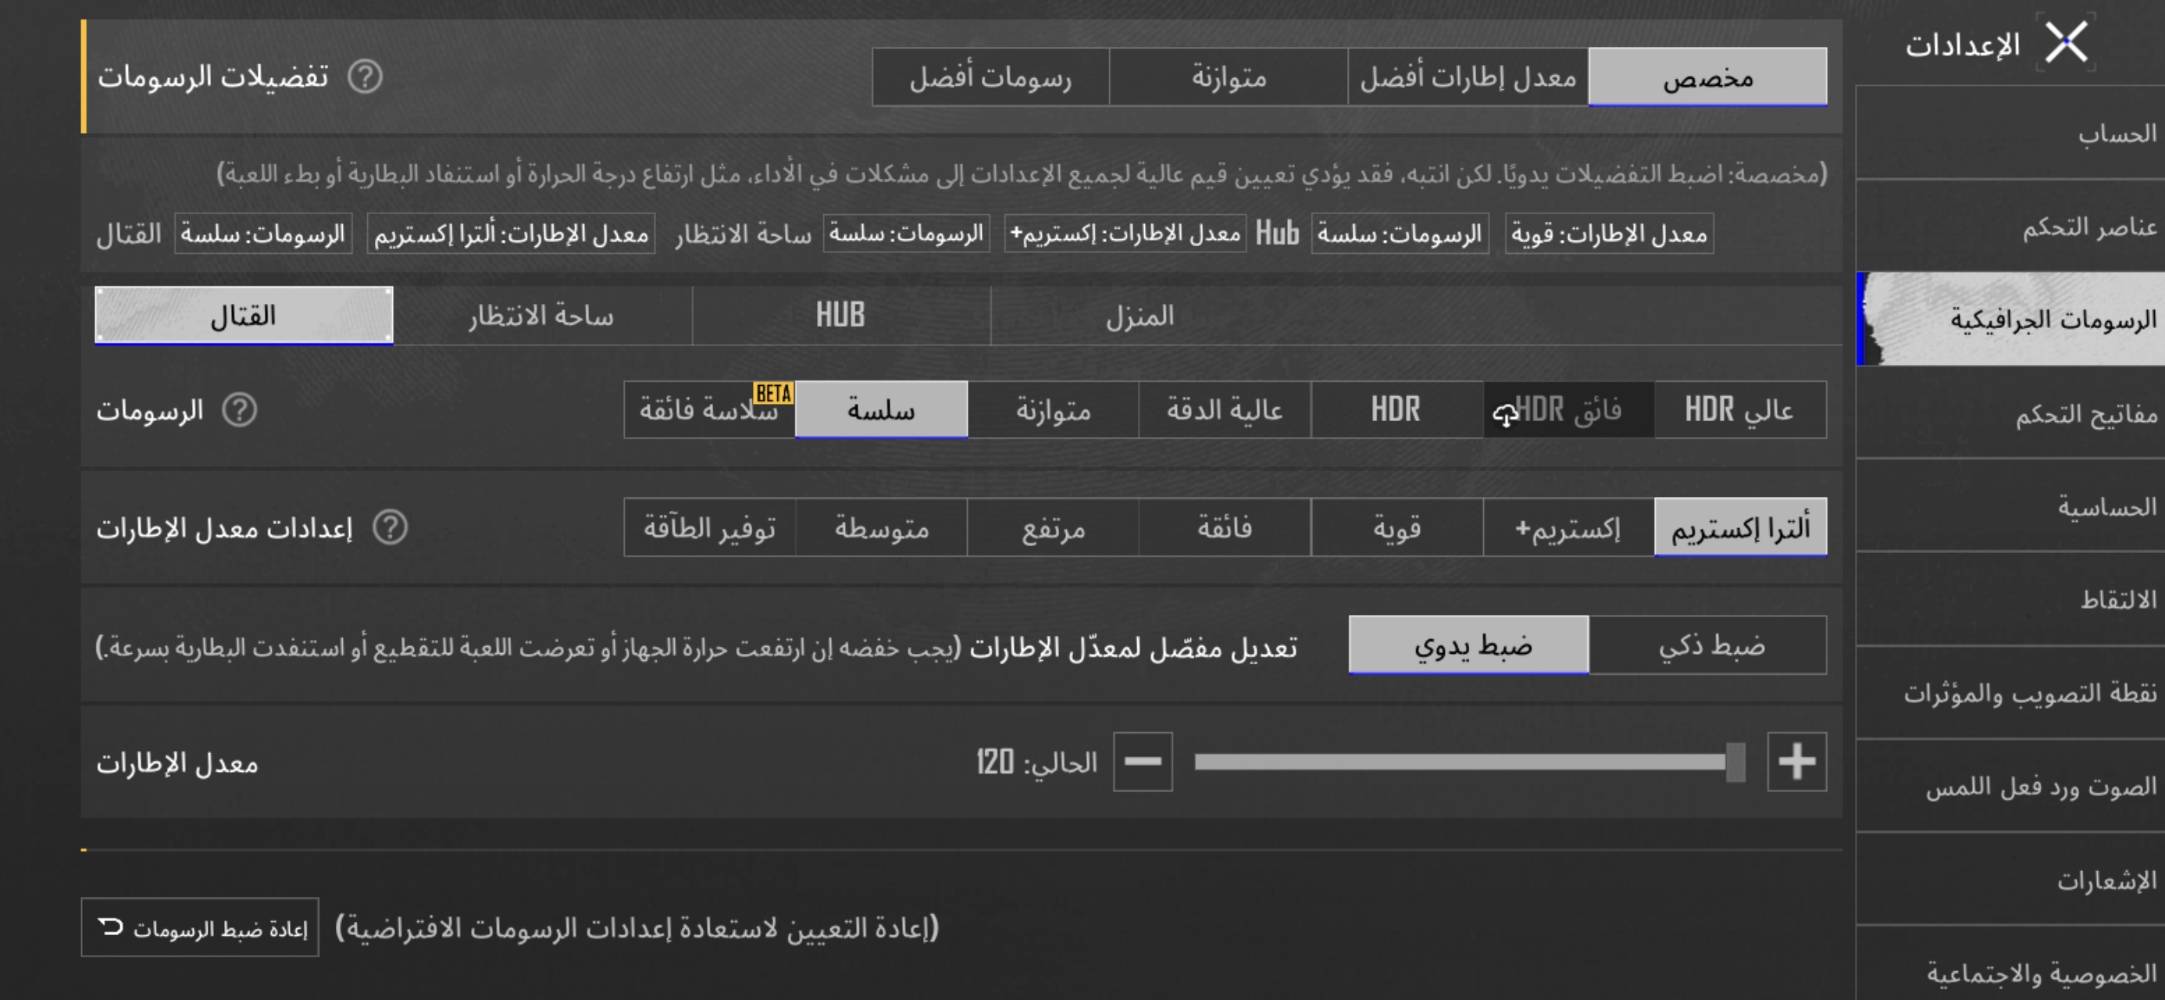Select سلسة graphics quality
2165x1000 pixels.
click(881, 409)
